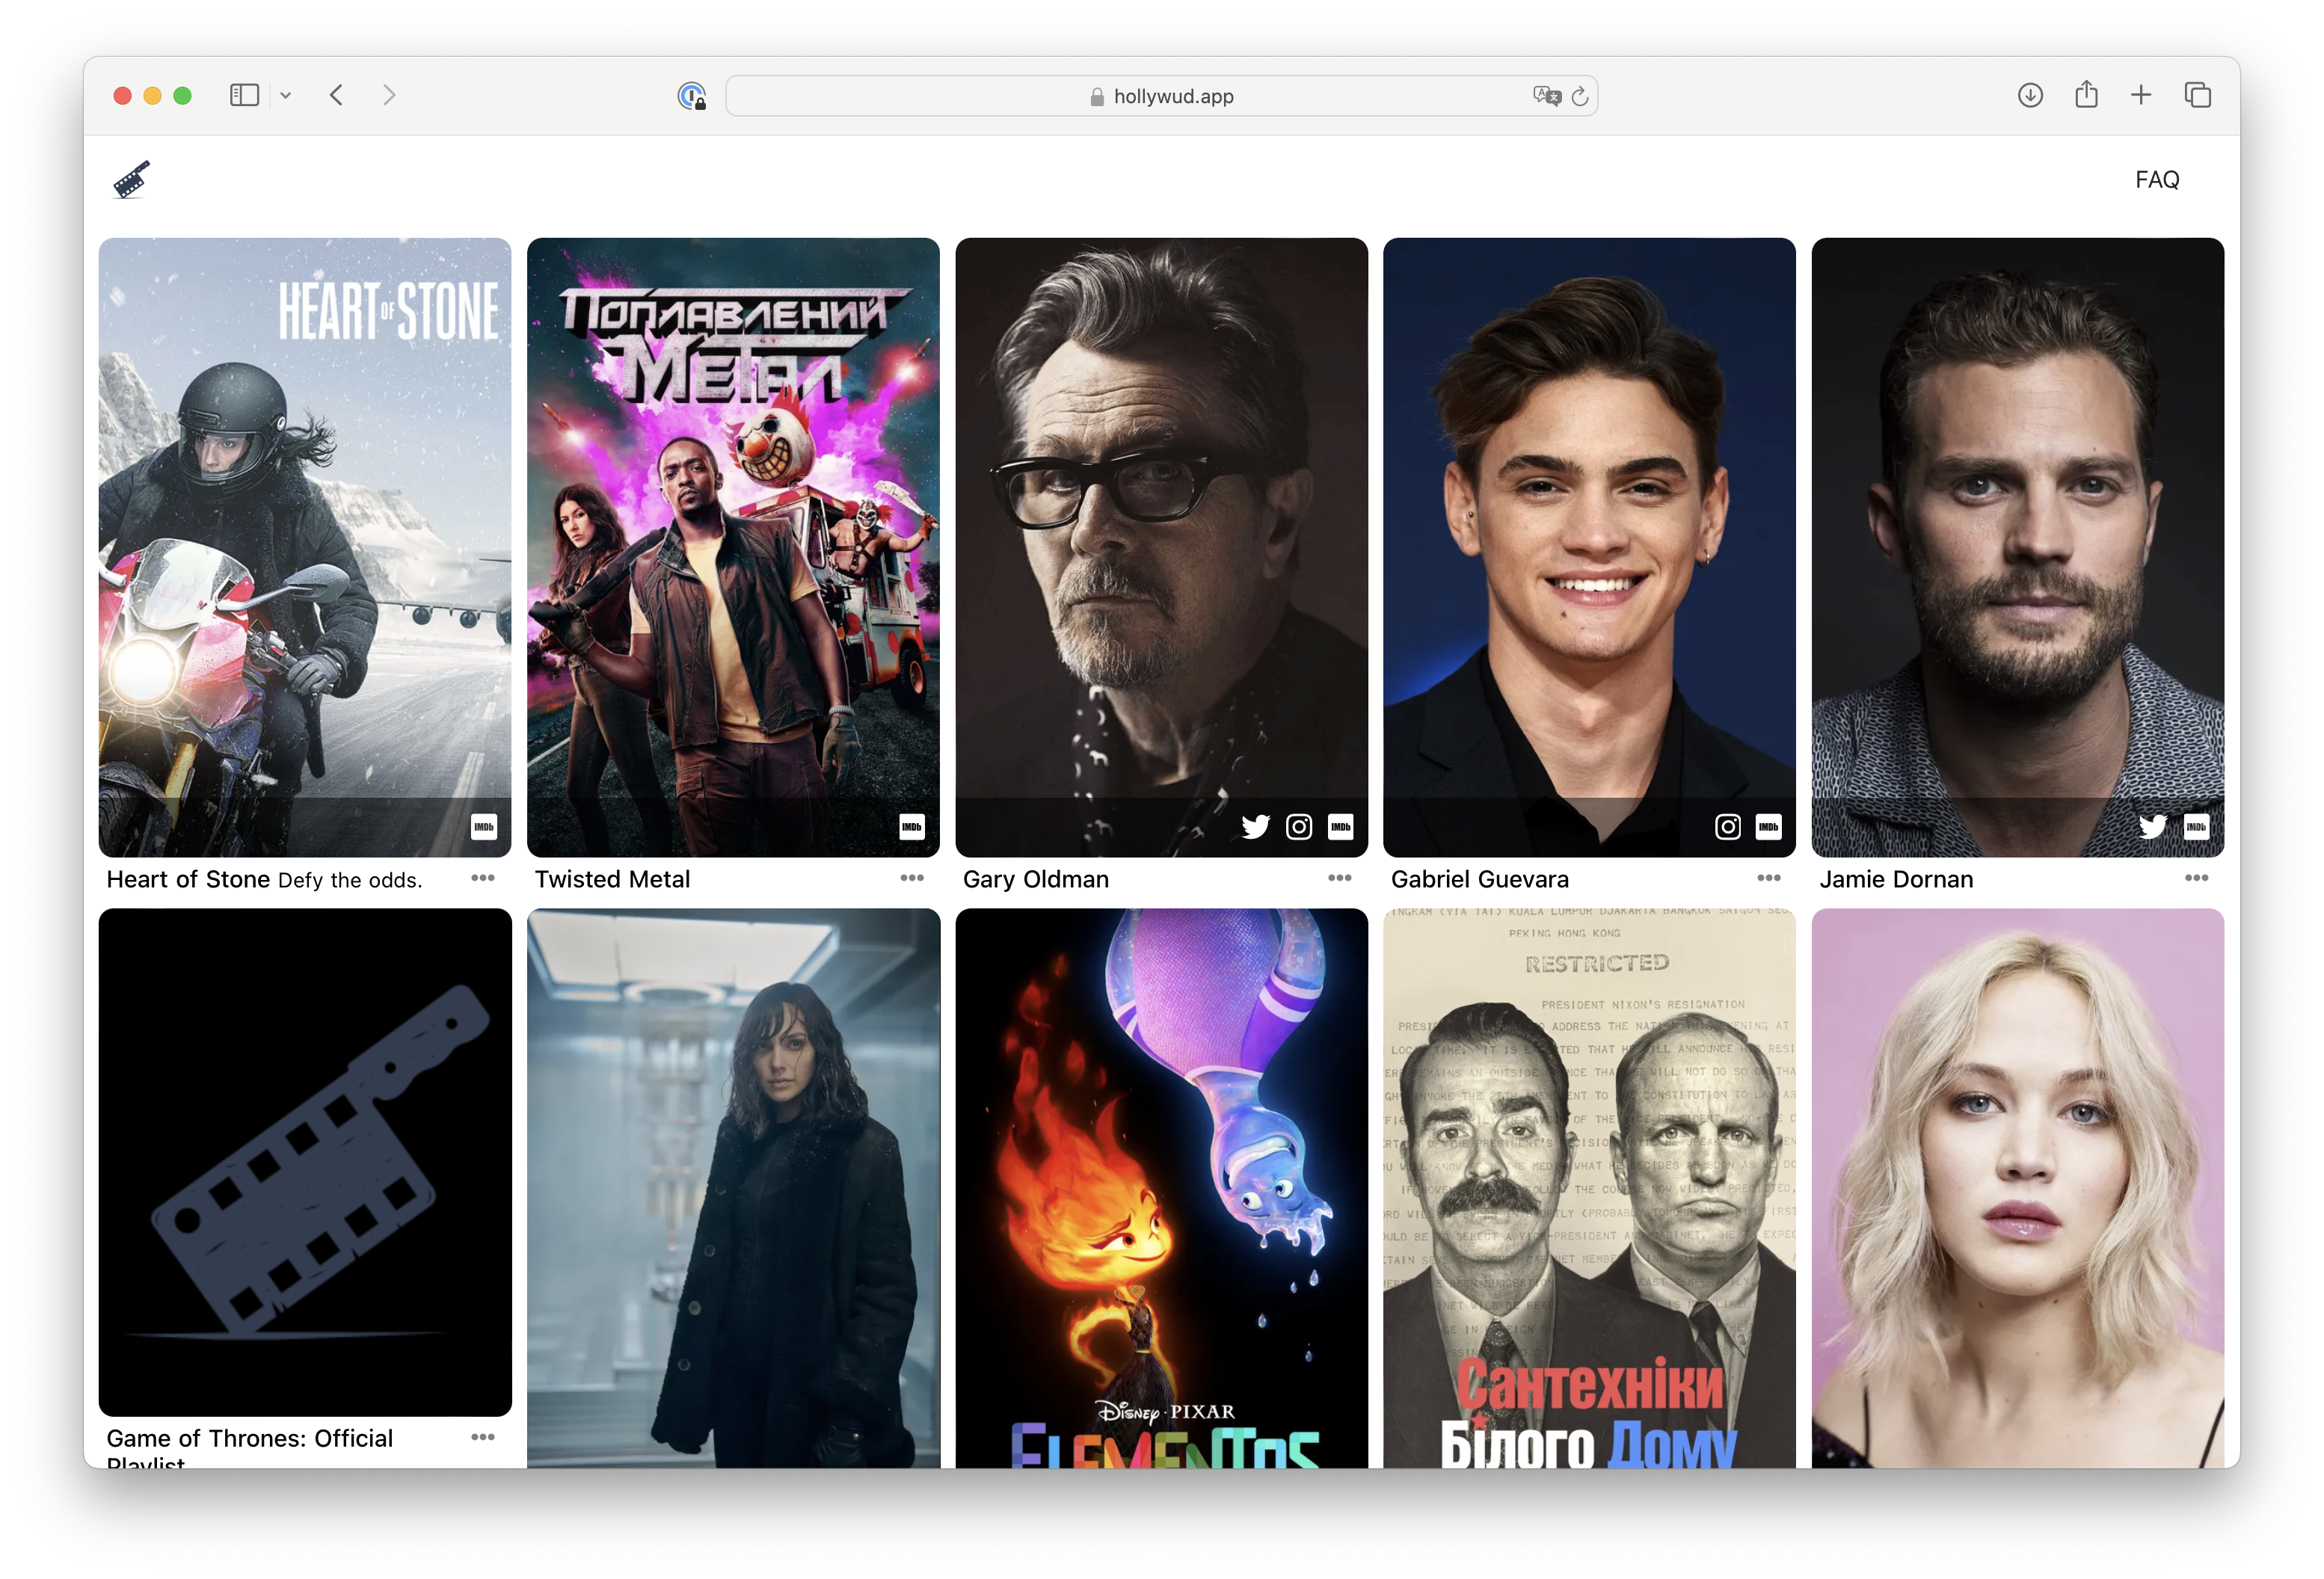Image resolution: width=2324 pixels, height=1579 pixels.
Task: Go back to the previous page
Action: (x=337, y=95)
